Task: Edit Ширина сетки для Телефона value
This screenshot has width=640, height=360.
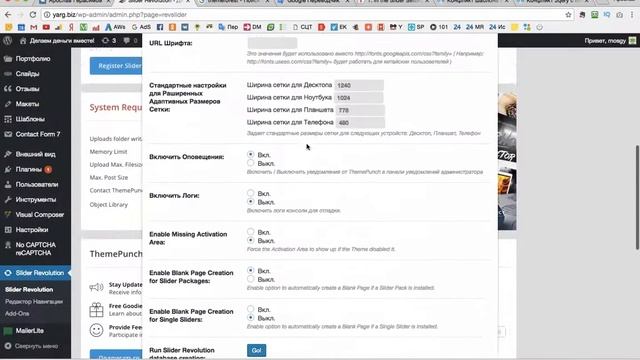Action: (x=360, y=122)
